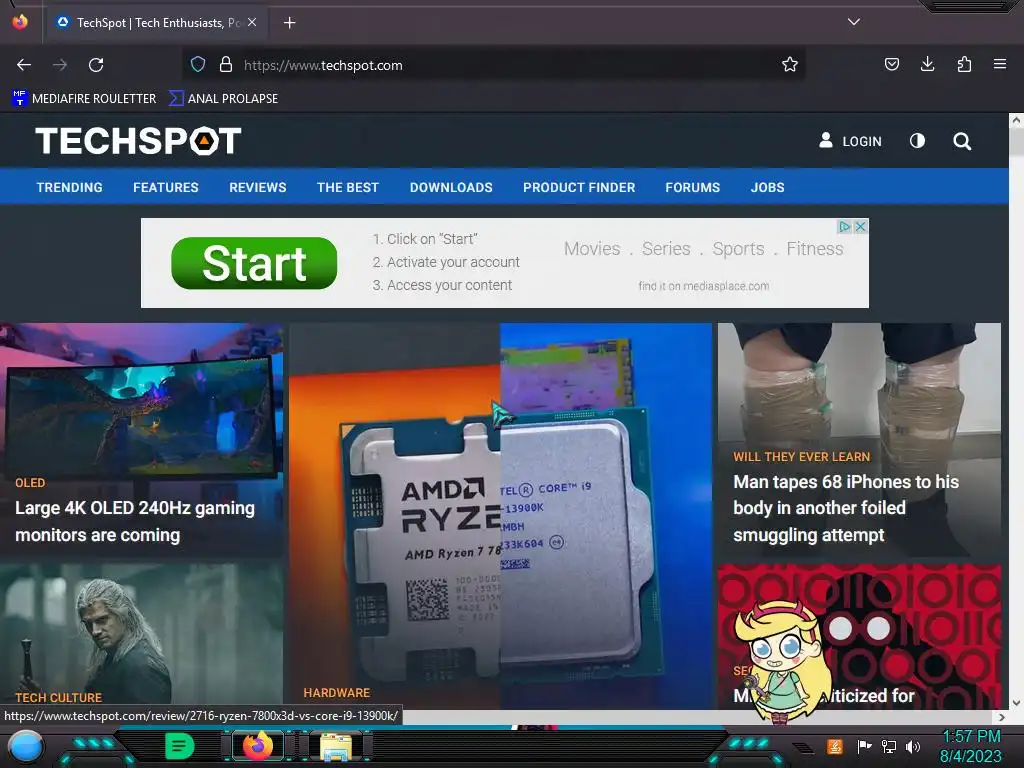This screenshot has height=768, width=1024.
Task: Click the orange tray application icon
Action: (x=835, y=746)
